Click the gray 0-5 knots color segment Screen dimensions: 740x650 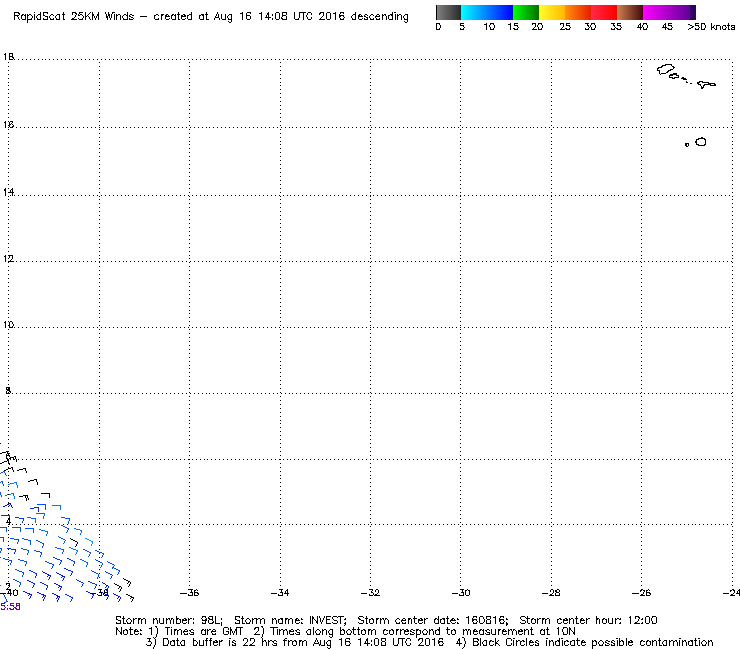448,12
